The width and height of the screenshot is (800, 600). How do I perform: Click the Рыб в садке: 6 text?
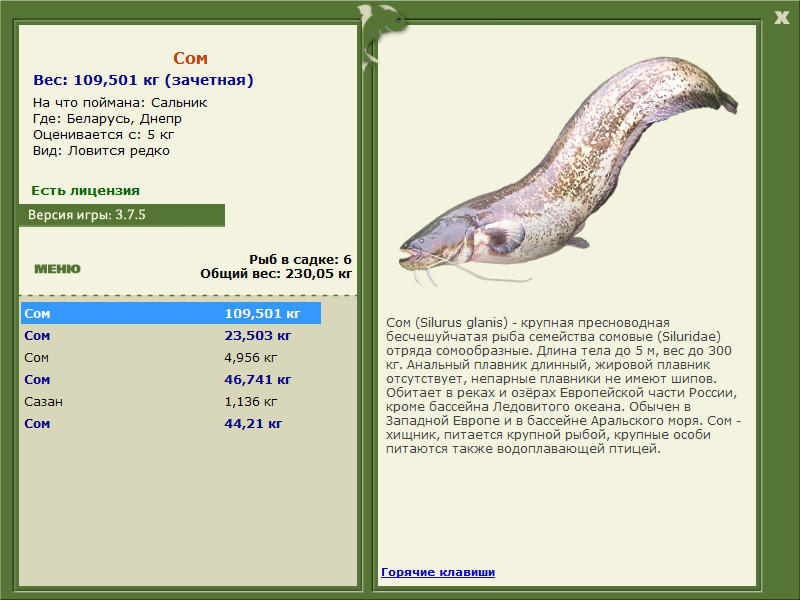point(301,259)
